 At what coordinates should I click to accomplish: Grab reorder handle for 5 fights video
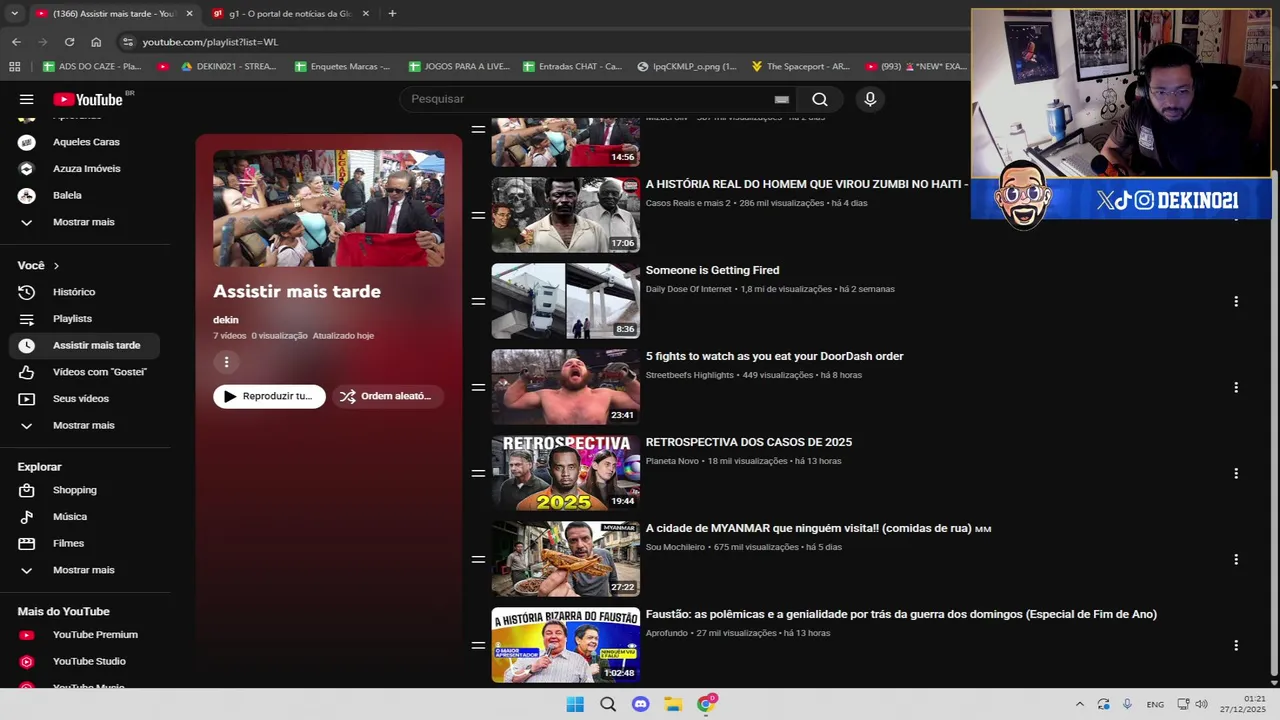pyautogui.click(x=478, y=387)
